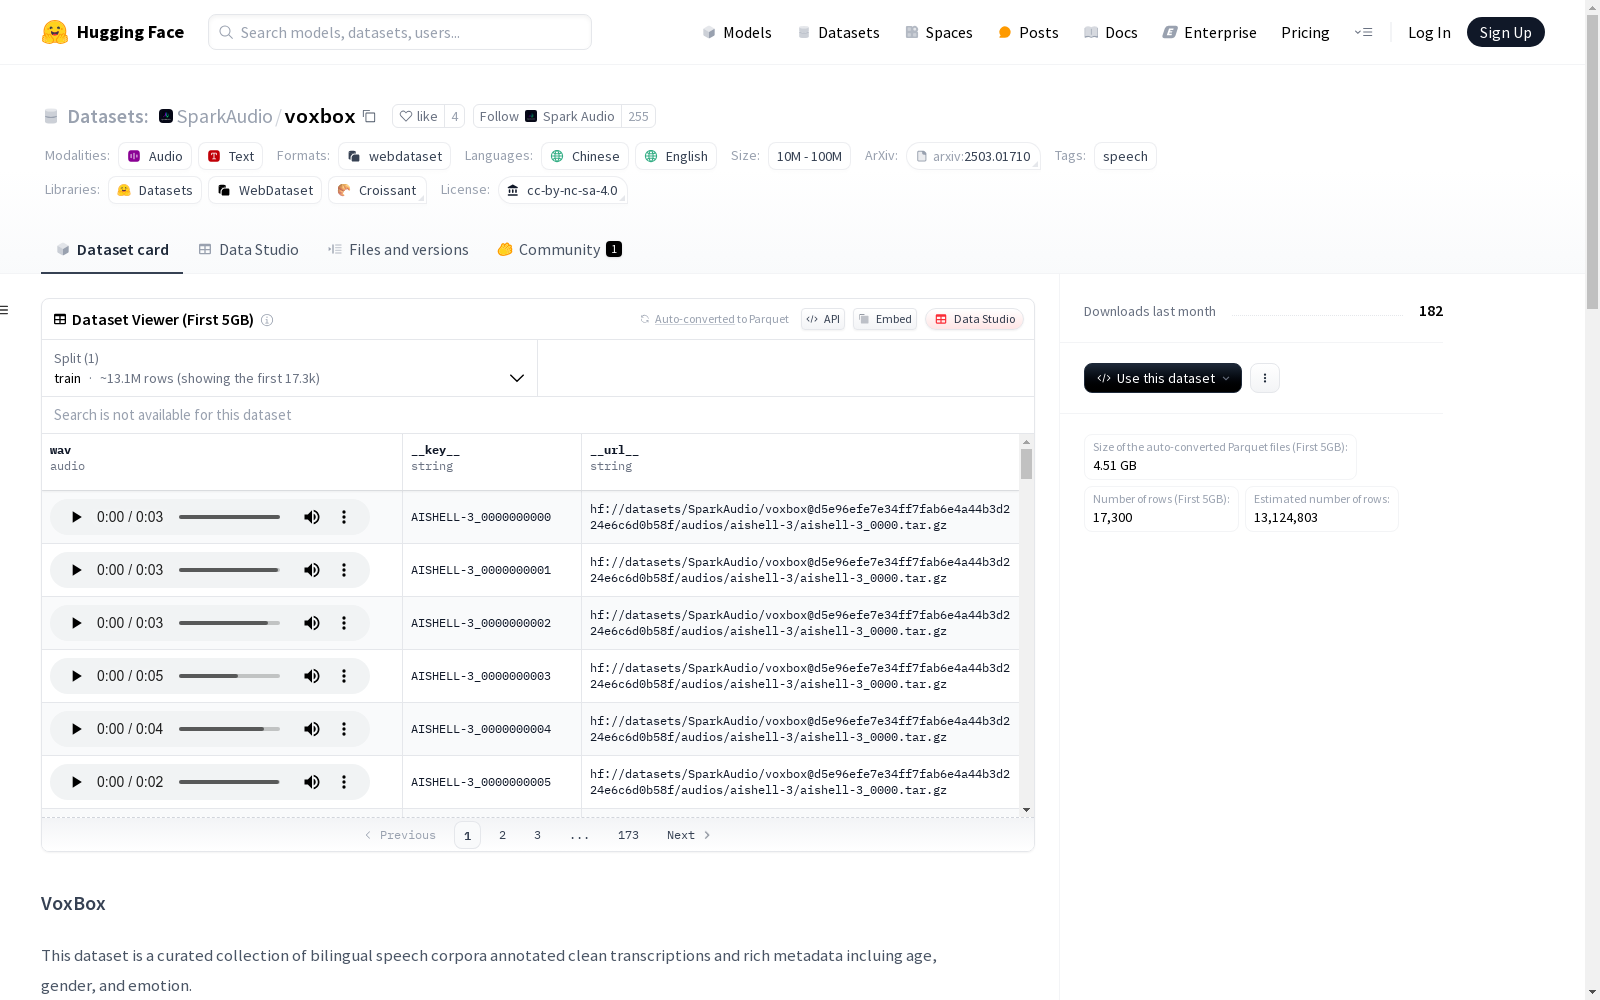Seek audio slider for AISHELL-3_0000000003
This screenshot has width=1600, height=1000.
[229, 676]
